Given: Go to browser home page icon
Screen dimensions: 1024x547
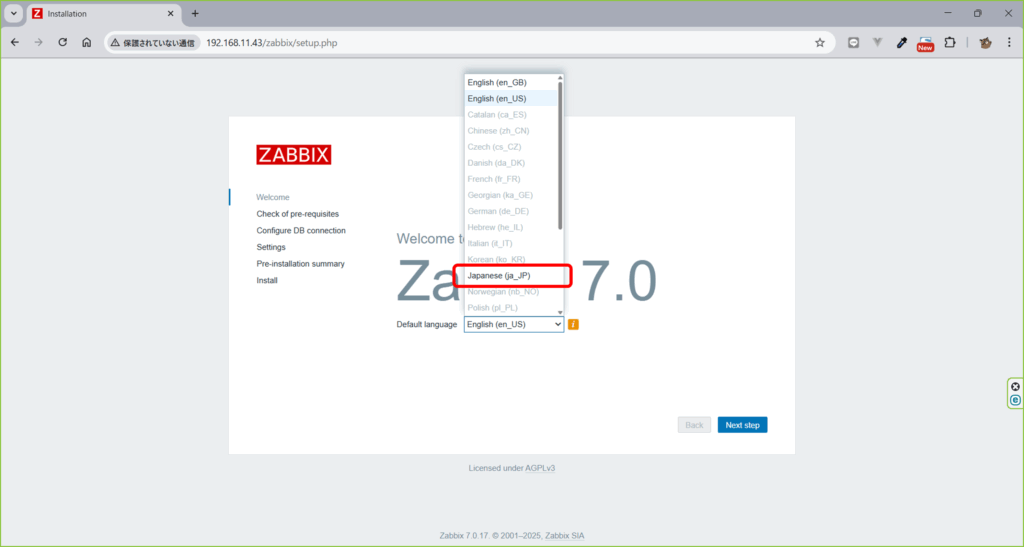Looking at the screenshot, I should 86,42.
